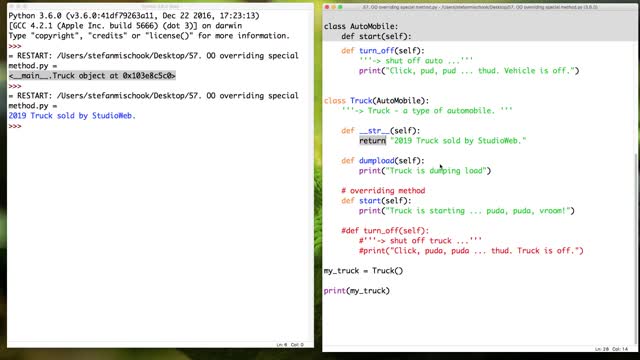Click 'def start(self):' under class AutoMobile
Image resolution: width=640 pixels, height=360 pixels.
[376, 36]
